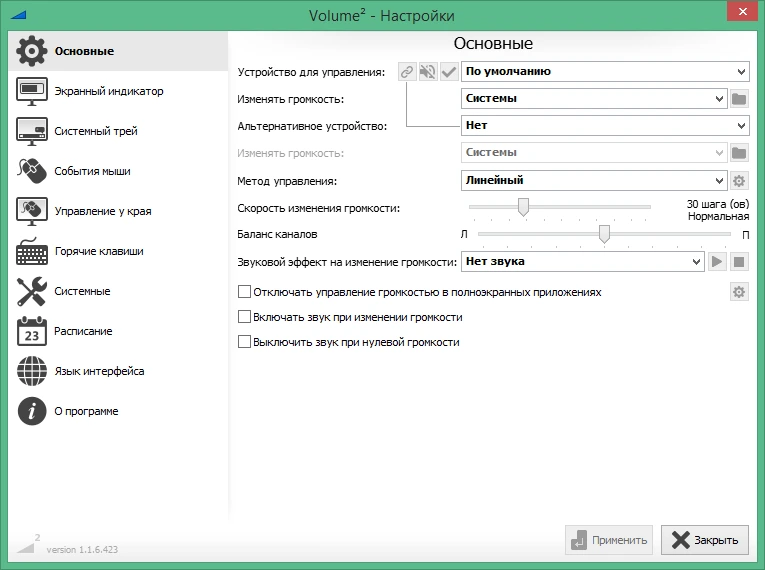Stop the sound effect playback
Viewport: 765px width, 570px height.
(x=739, y=262)
